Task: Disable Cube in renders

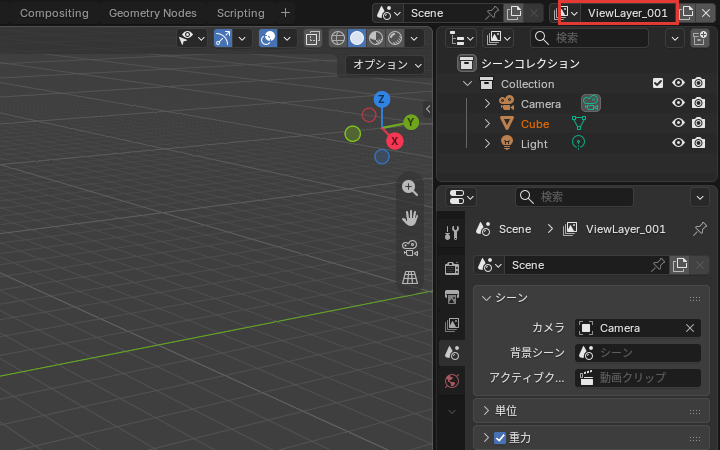Action: pyautogui.click(x=698, y=123)
